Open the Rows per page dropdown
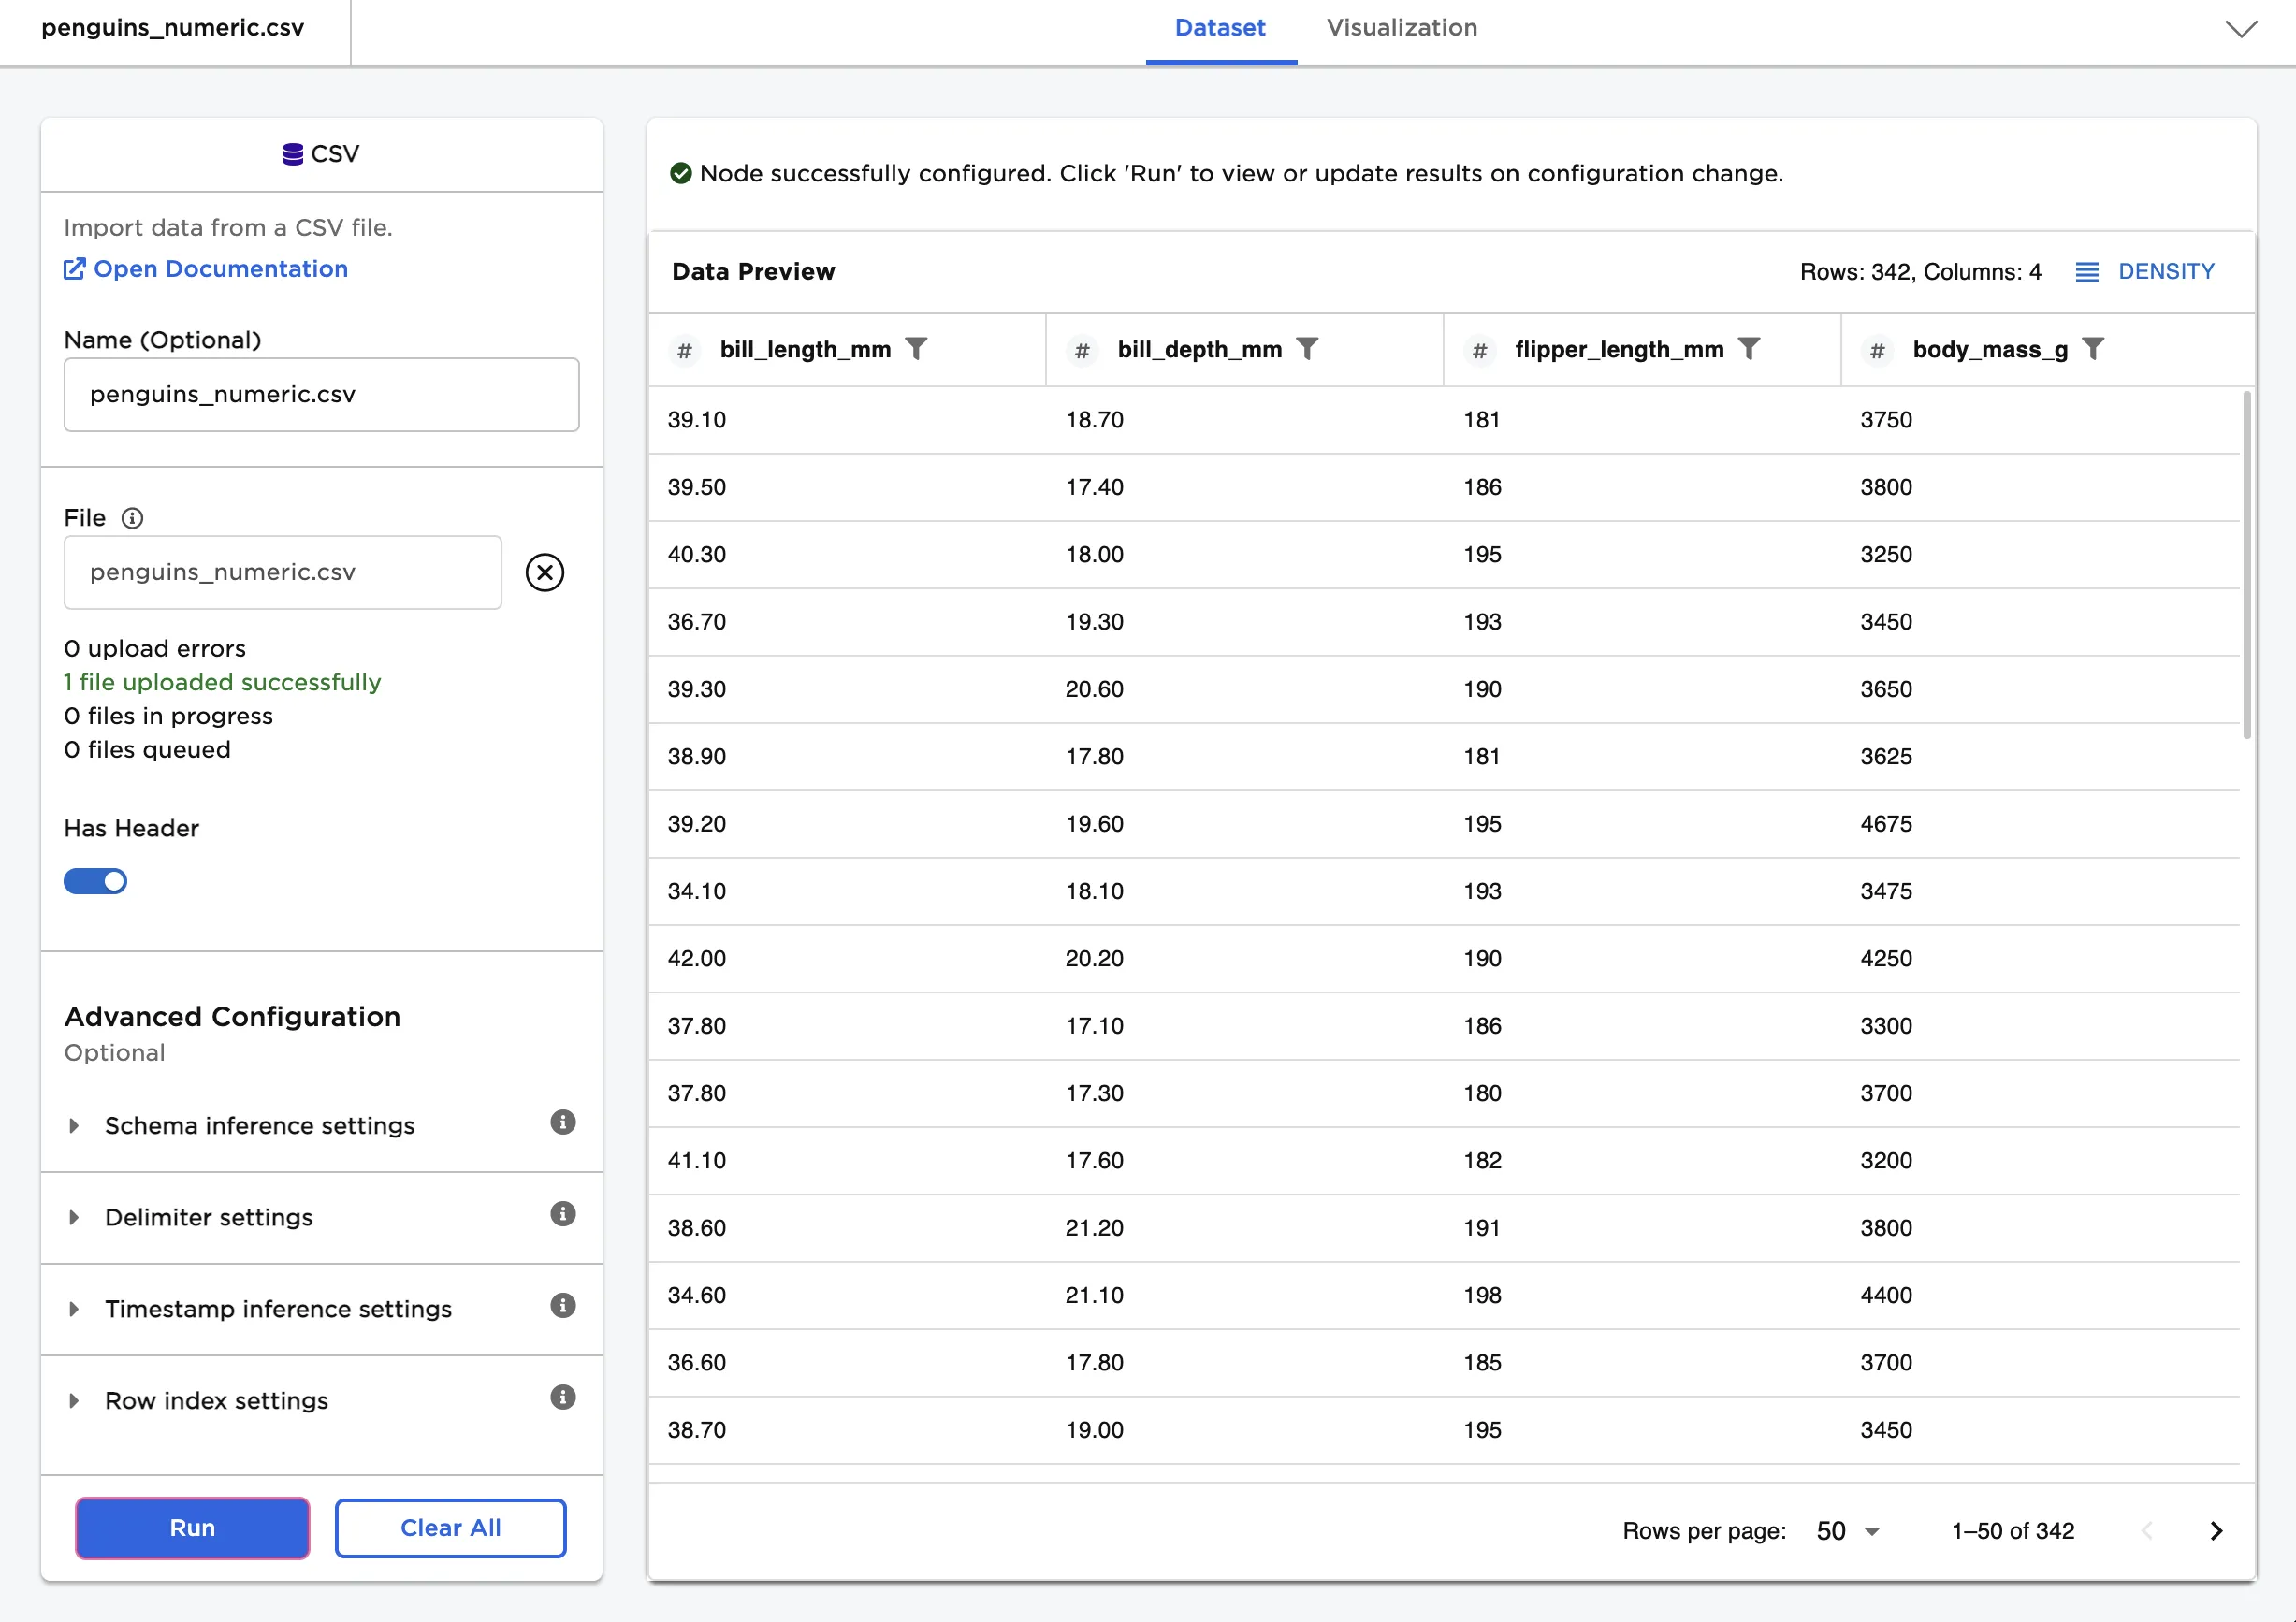 point(1848,1531)
